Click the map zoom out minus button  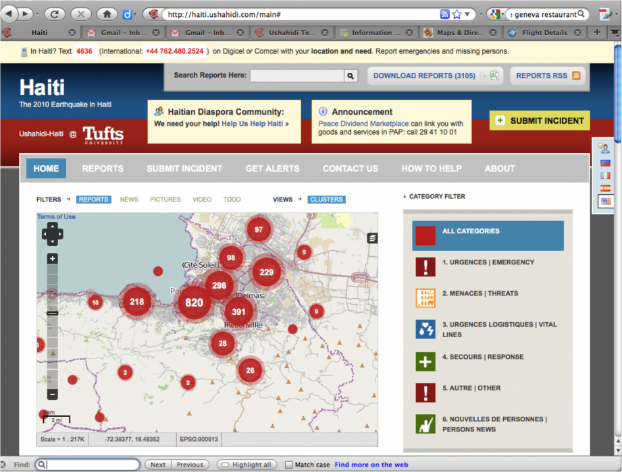52,395
